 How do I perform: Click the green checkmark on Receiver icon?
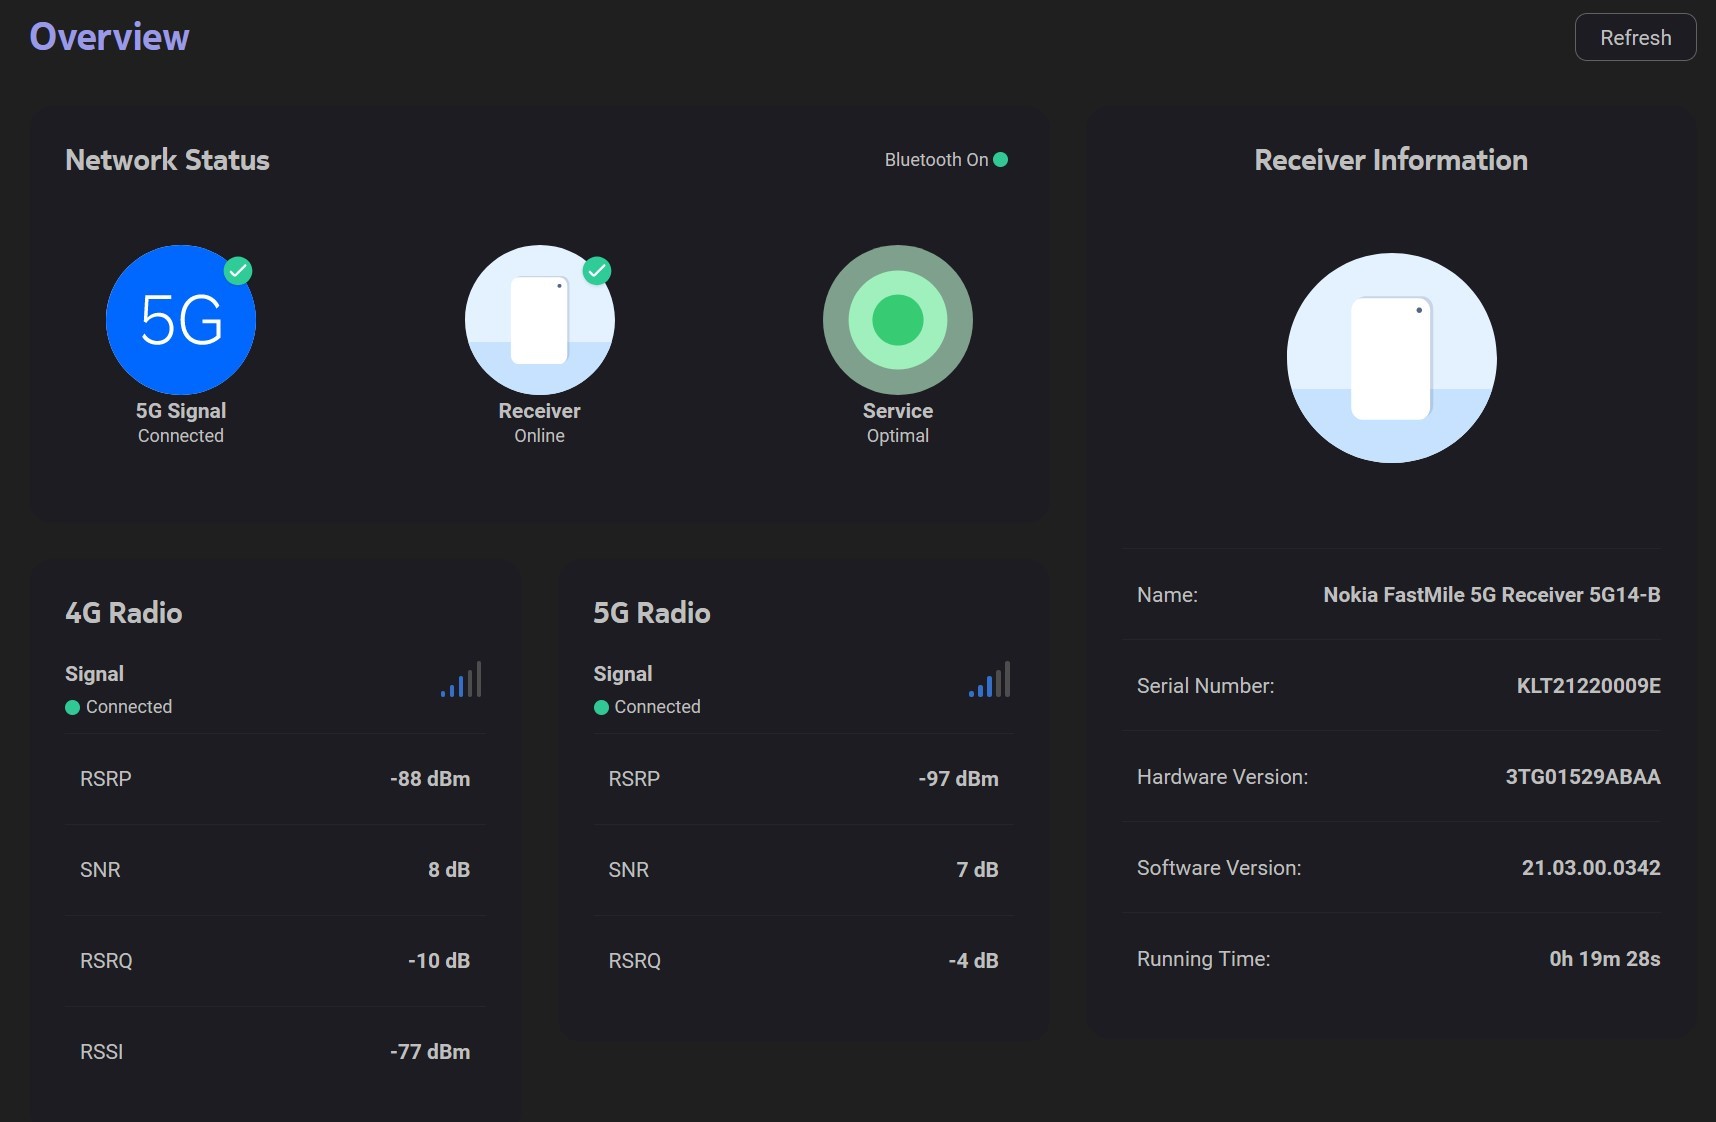click(x=597, y=271)
